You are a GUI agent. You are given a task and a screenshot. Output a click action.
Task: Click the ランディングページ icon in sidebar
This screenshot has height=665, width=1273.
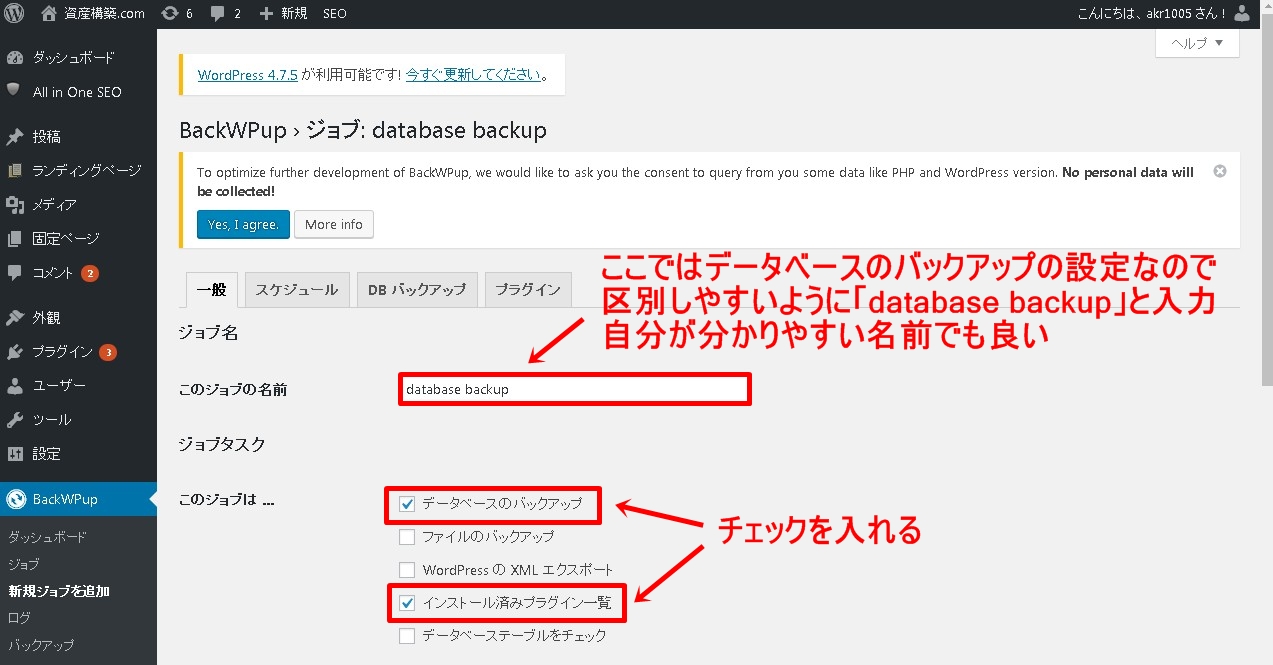[14, 171]
